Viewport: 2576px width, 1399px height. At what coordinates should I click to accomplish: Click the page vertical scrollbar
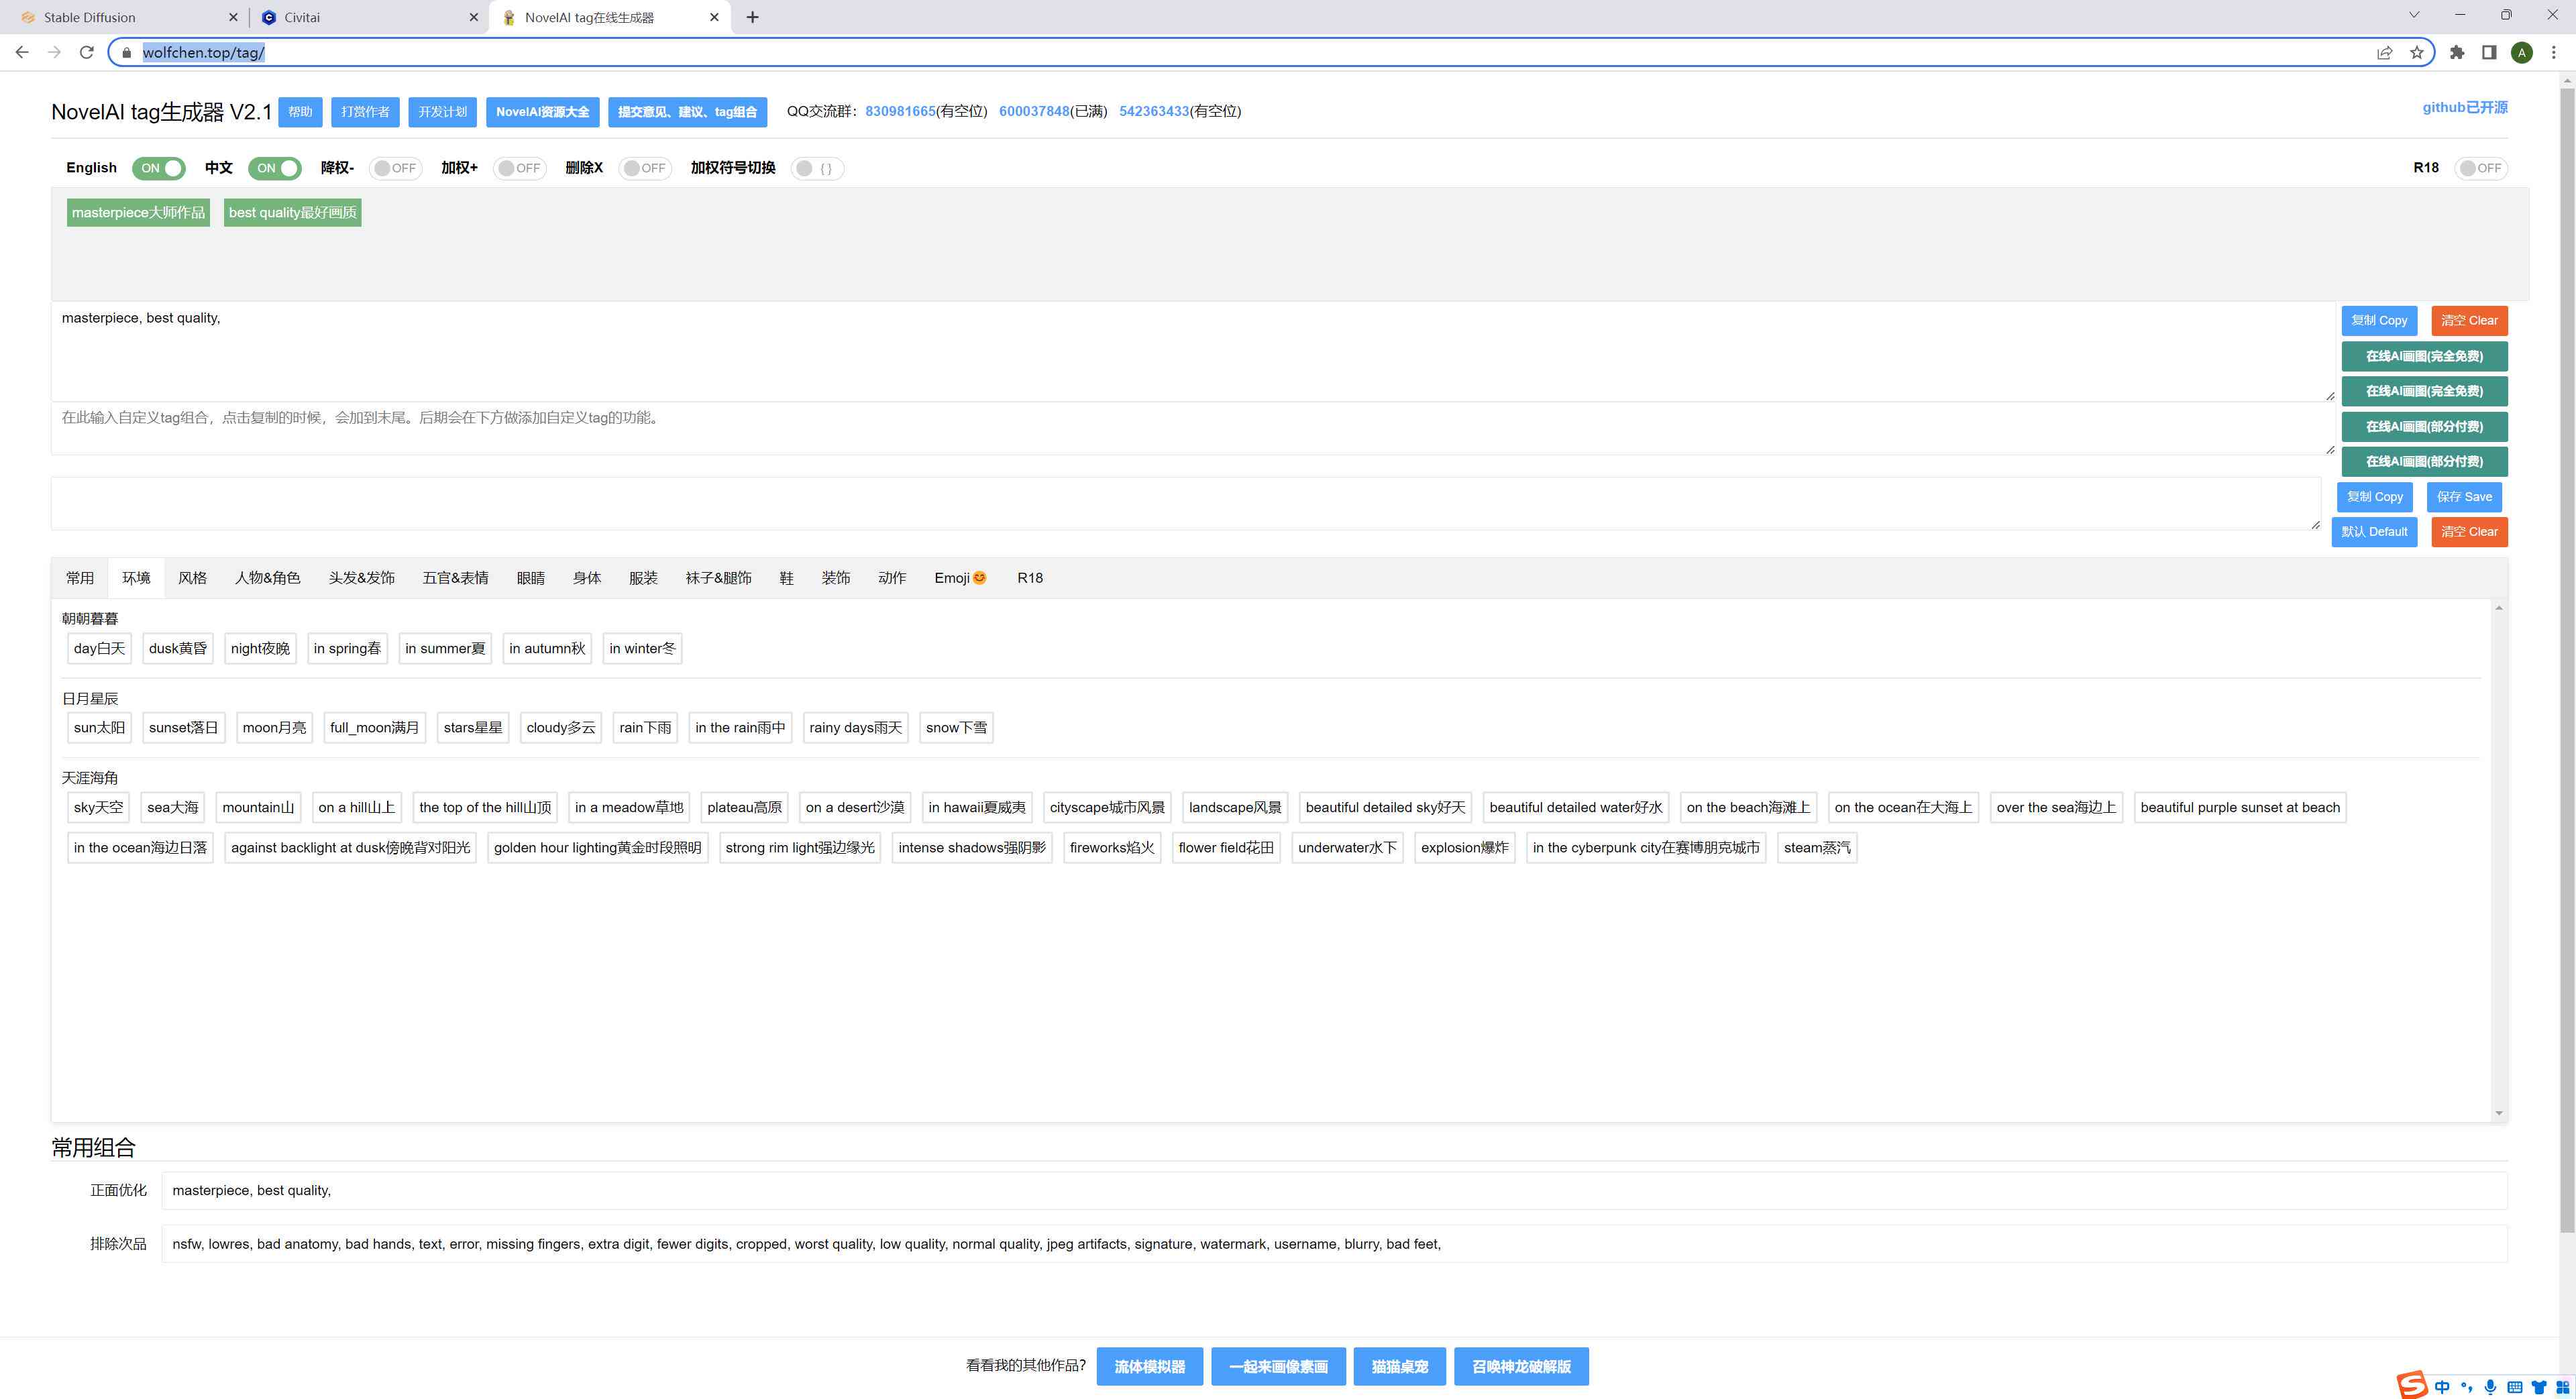[2567, 660]
